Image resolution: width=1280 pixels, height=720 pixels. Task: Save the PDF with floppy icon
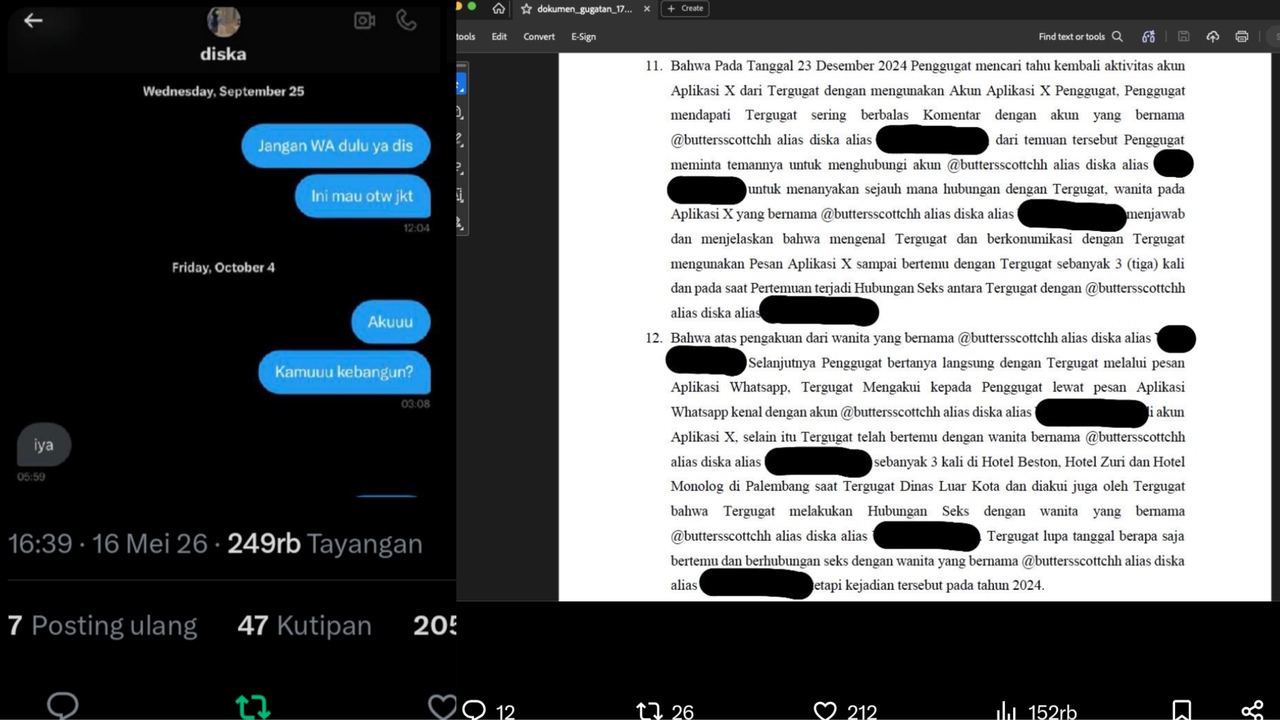pos(1183,36)
